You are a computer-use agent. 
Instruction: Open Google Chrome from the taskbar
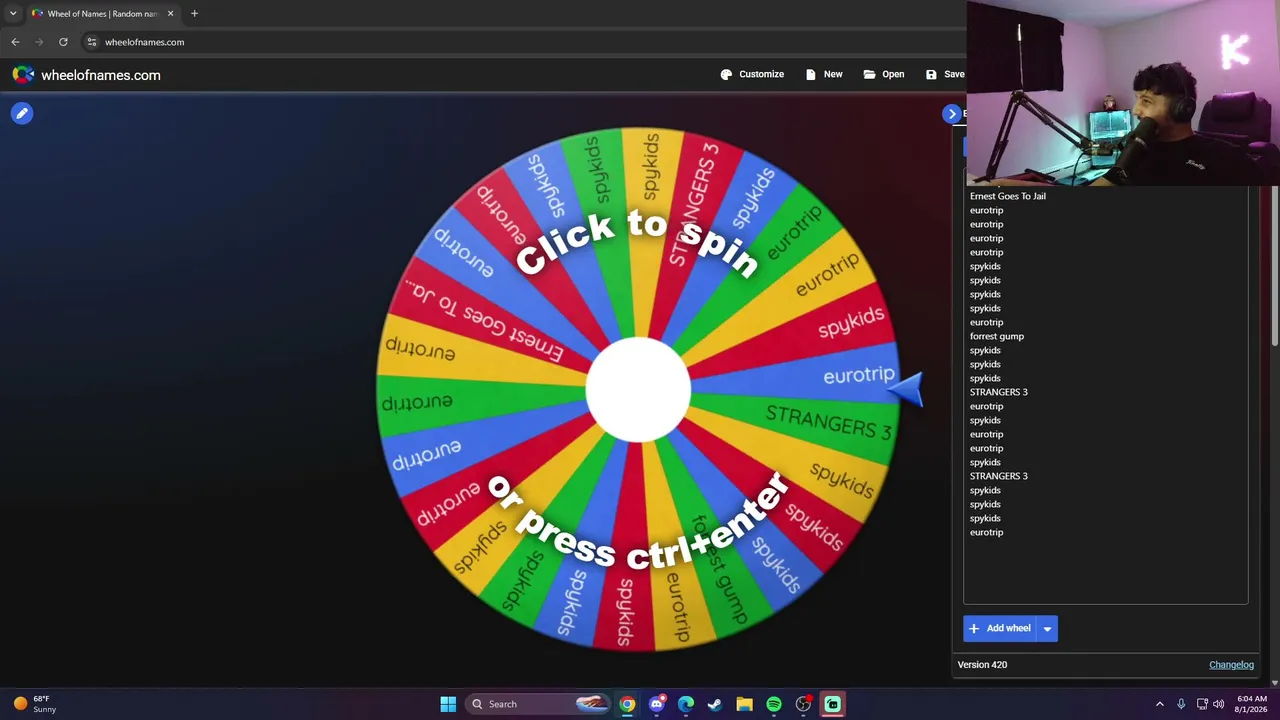[x=627, y=704]
